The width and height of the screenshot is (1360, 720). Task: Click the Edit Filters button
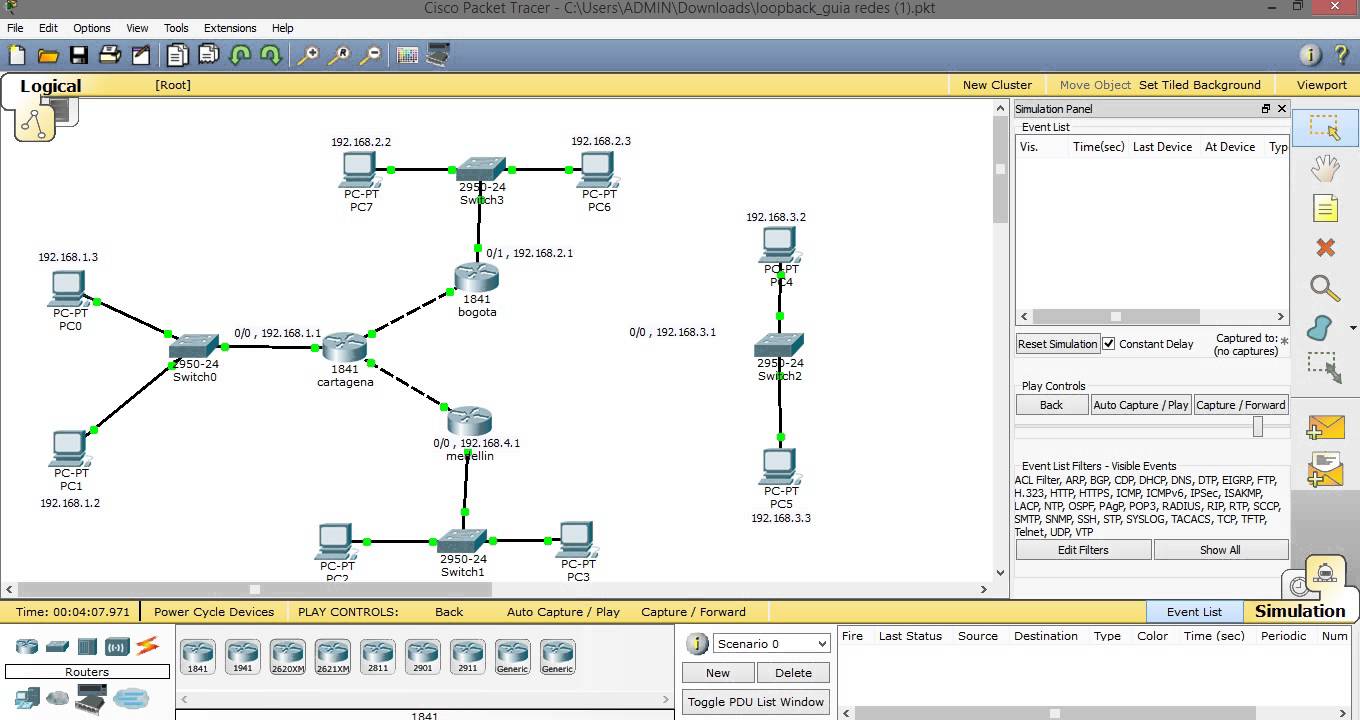coord(1083,550)
